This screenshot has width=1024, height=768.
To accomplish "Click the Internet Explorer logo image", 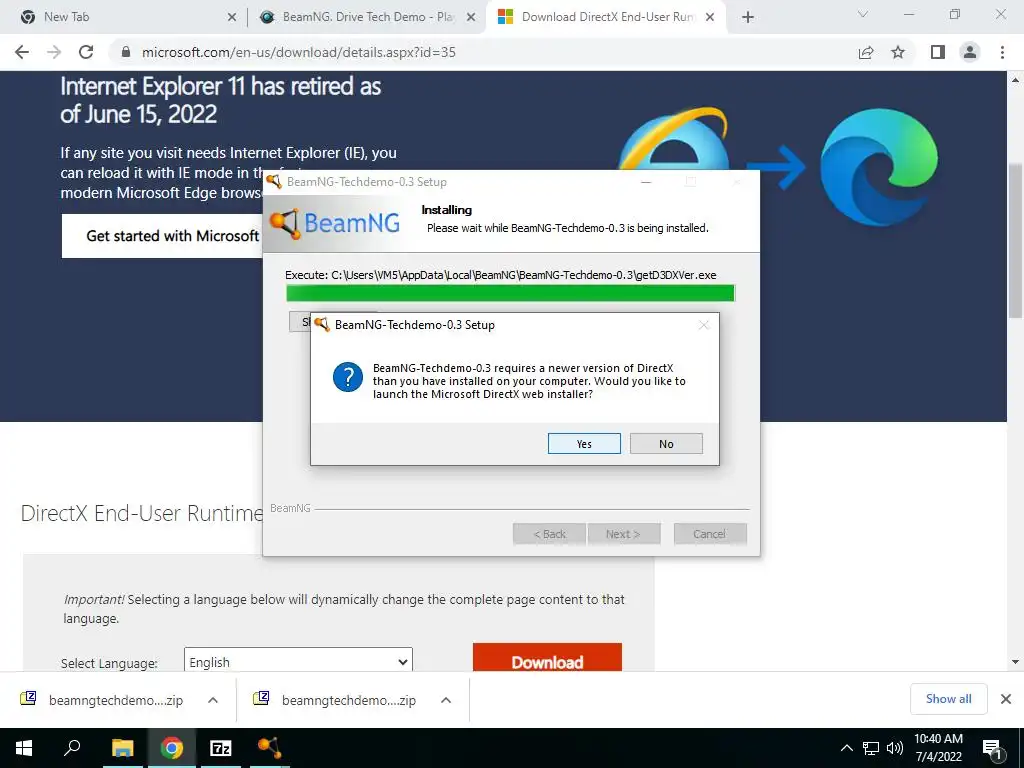I will (x=673, y=138).
